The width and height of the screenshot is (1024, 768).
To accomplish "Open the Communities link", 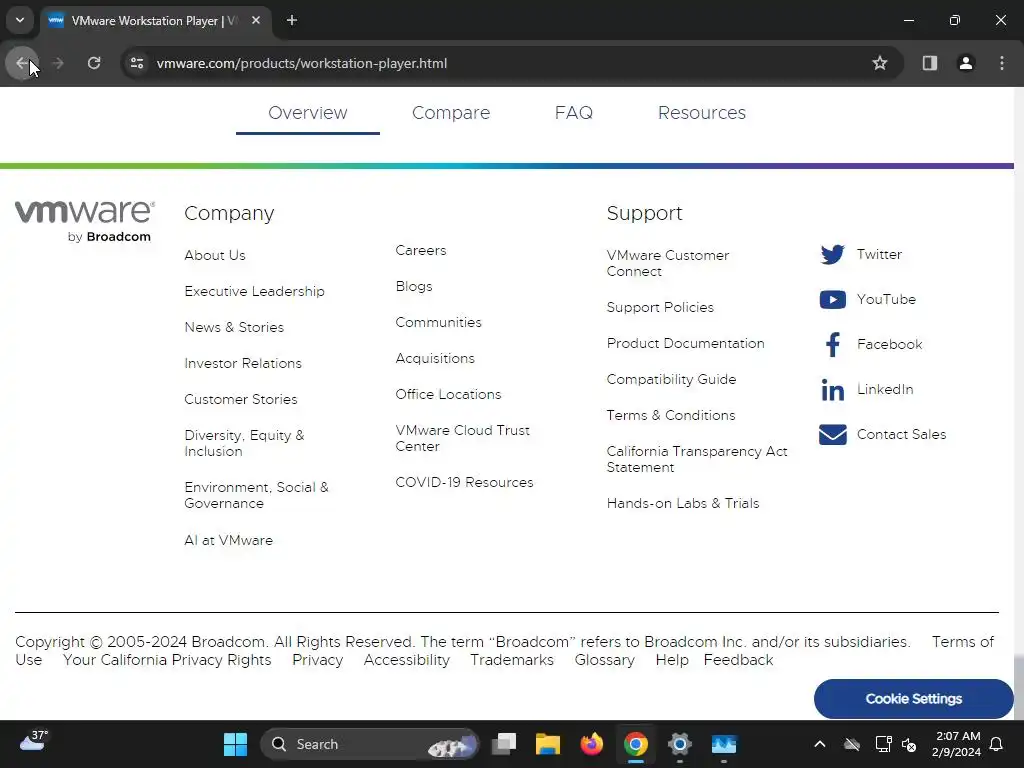I will (438, 322).
